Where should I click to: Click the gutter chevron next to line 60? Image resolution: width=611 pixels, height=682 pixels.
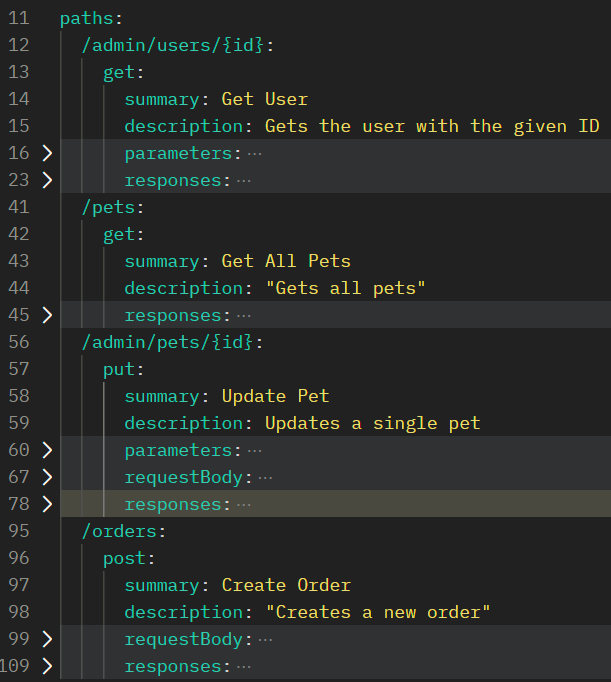pos(46,450)
